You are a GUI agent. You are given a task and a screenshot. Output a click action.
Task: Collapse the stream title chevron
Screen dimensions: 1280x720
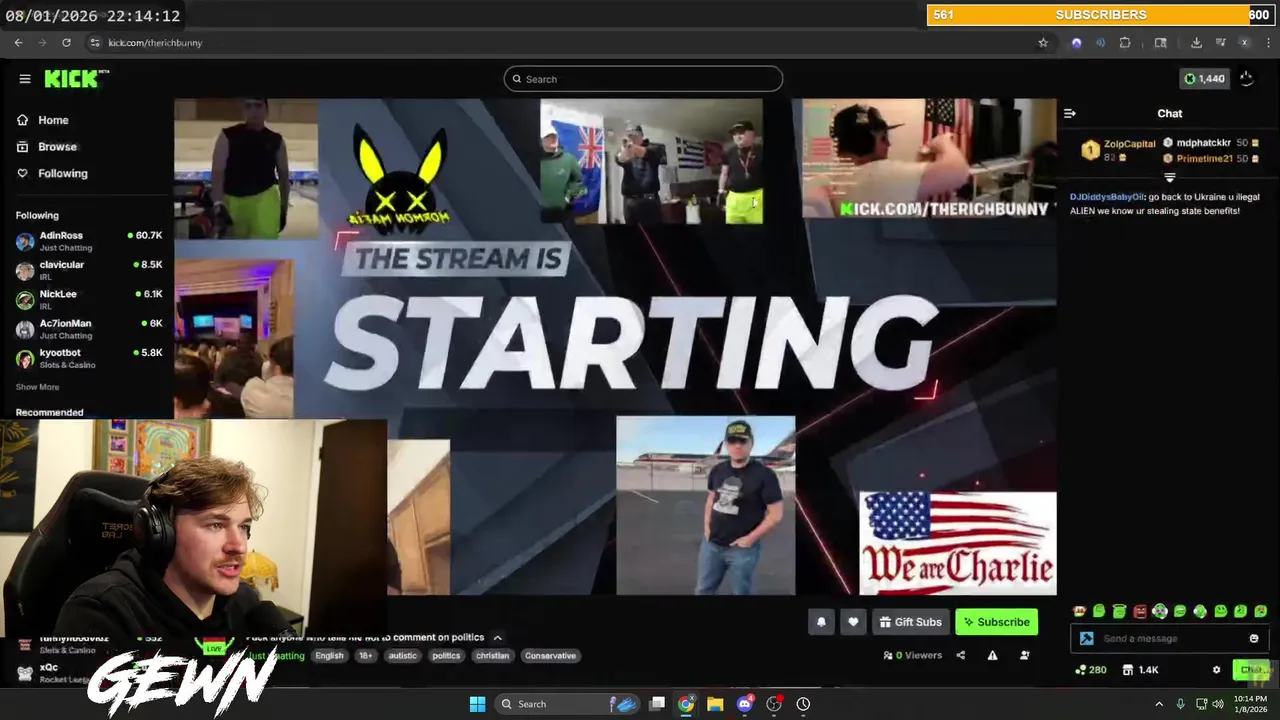(x=497, y=638)
